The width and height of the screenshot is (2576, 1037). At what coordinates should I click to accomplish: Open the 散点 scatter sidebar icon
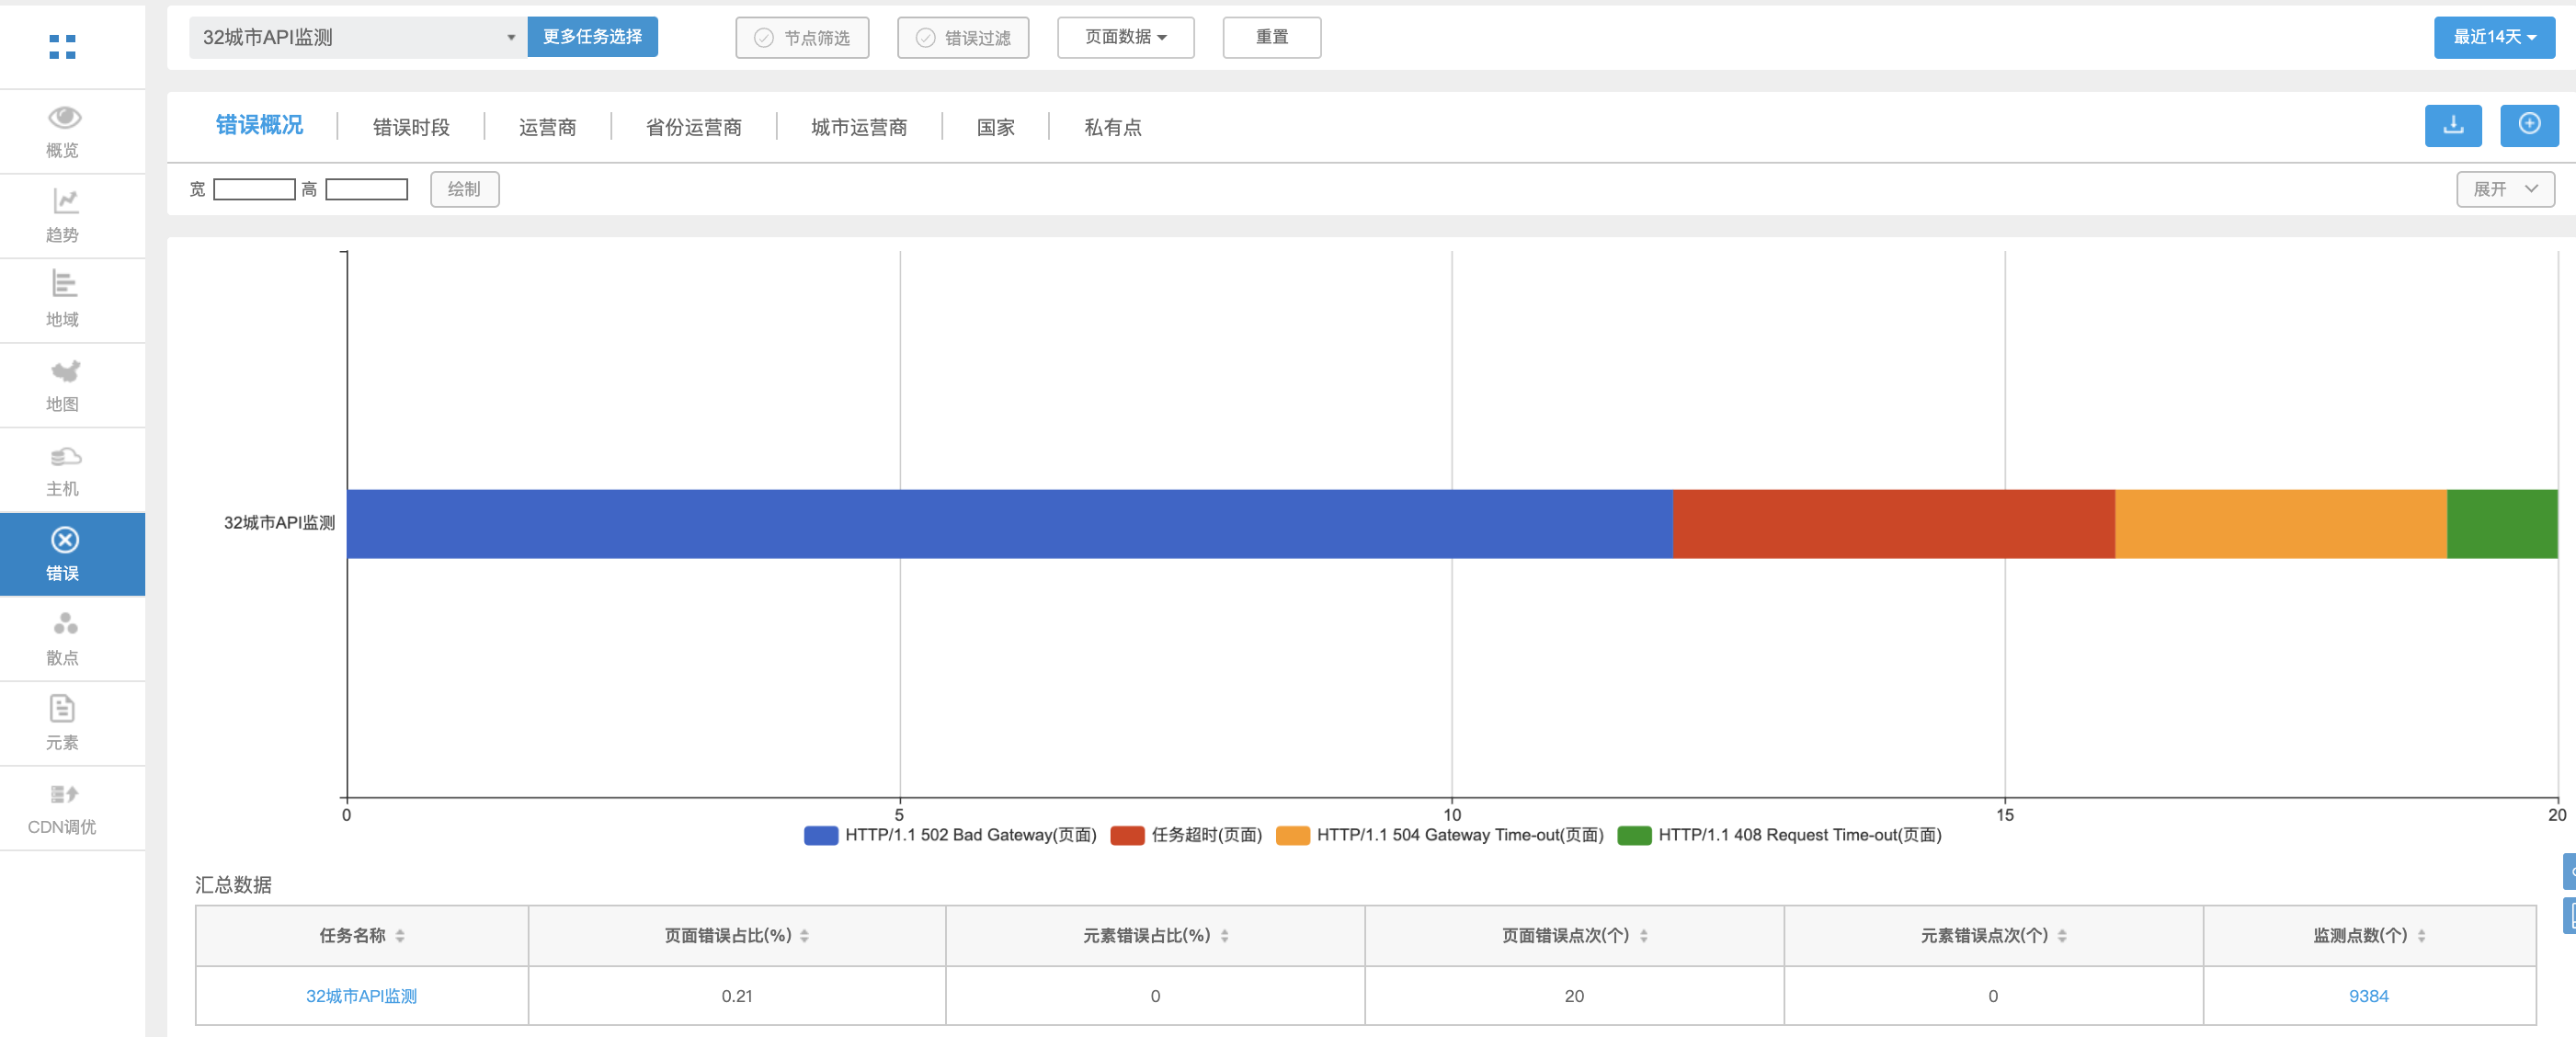[x=64, y=626]
